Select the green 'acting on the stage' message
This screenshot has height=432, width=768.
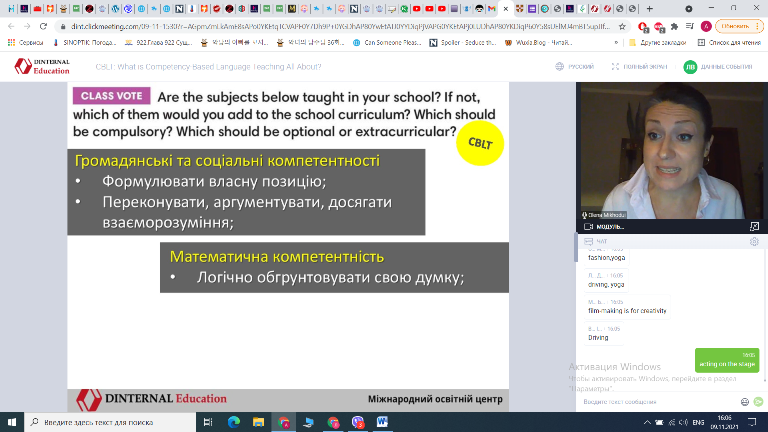(727, 360)
